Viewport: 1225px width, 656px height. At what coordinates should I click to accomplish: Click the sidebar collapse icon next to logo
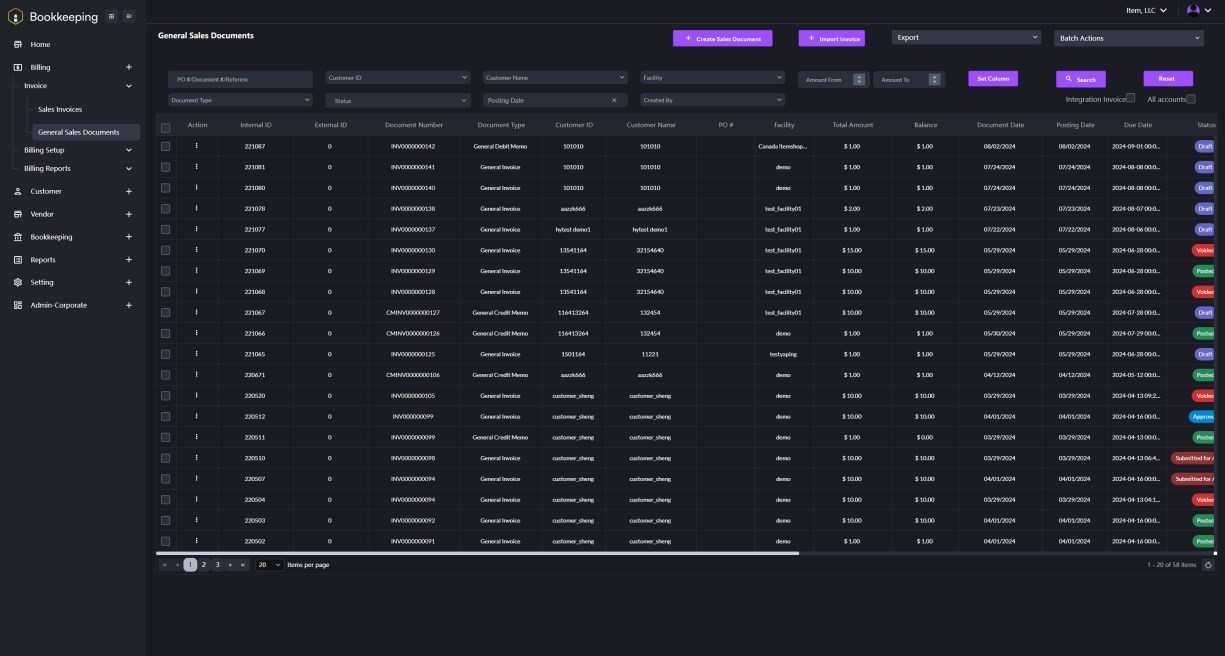127,16
